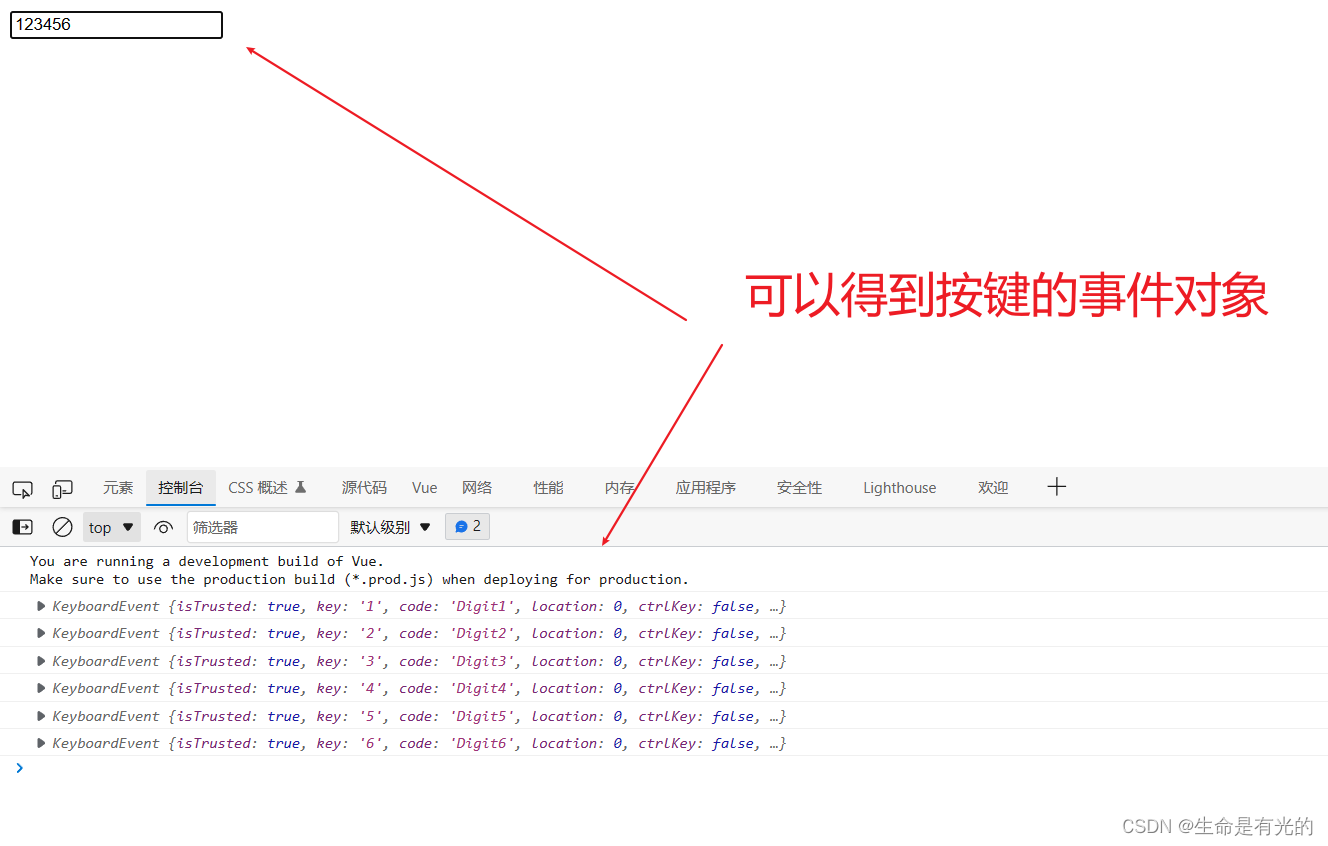Switch to the 源代码 tab

(x=364, y=488)
